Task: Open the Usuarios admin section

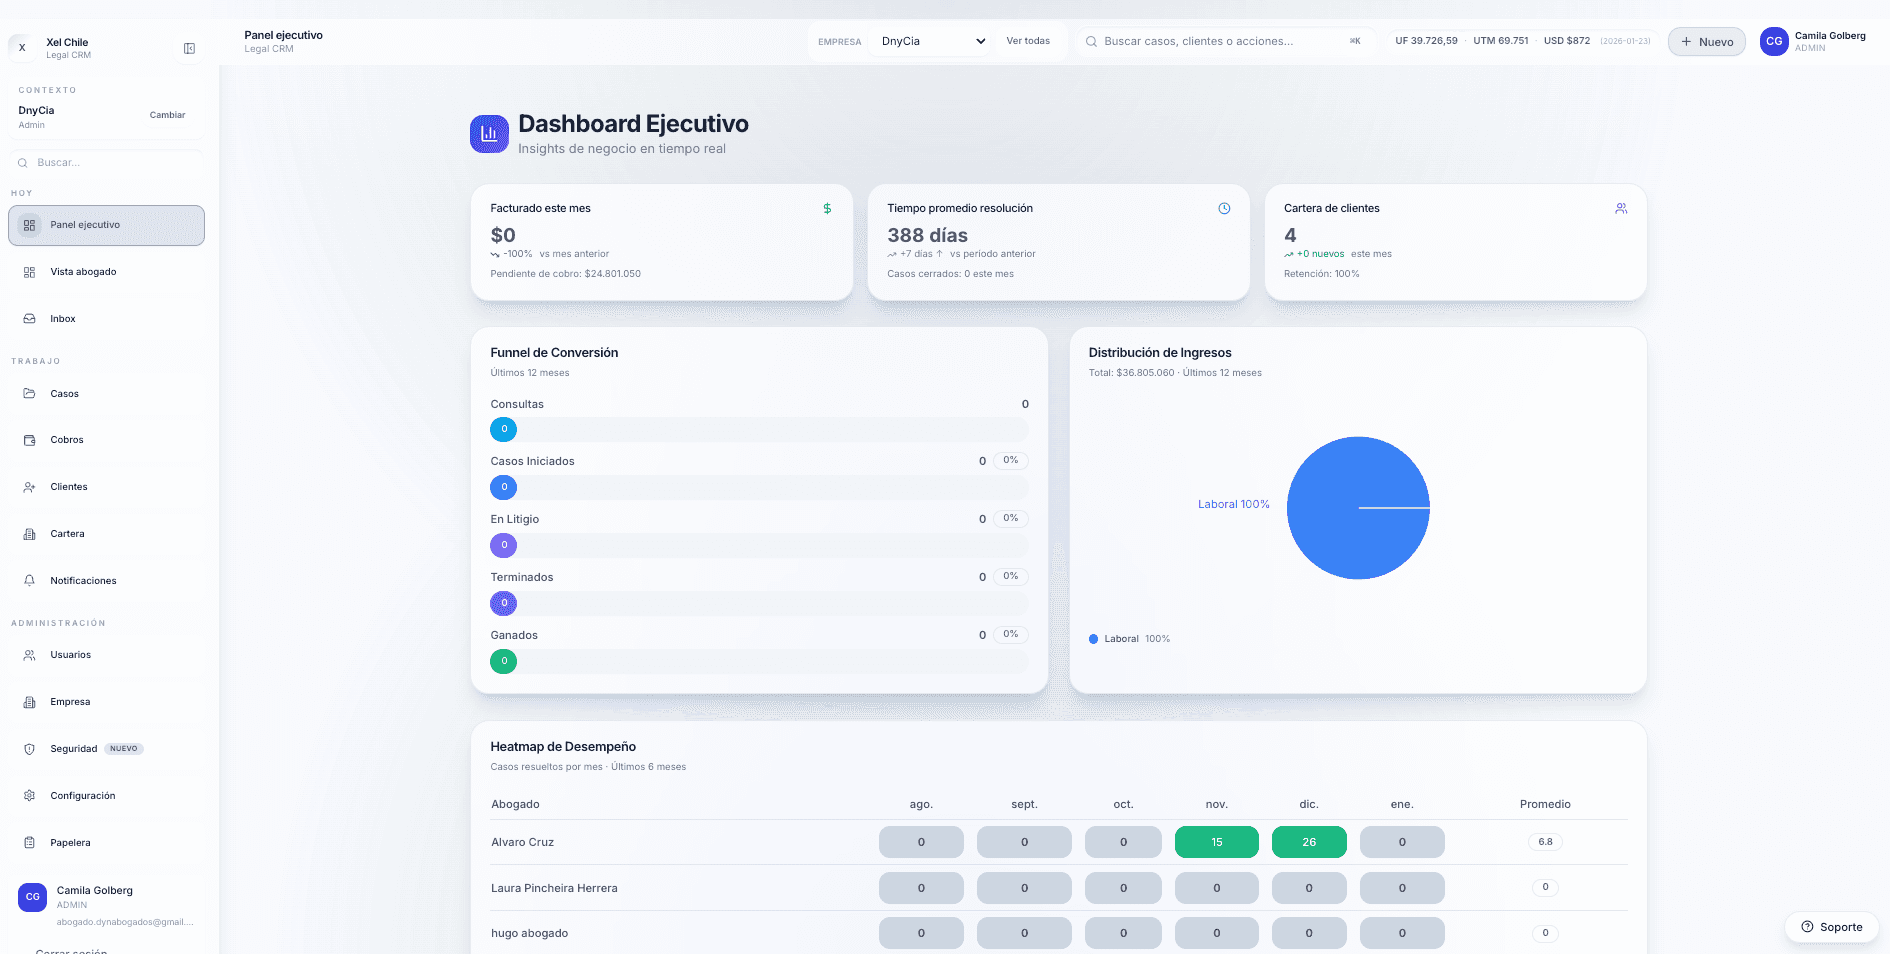Action: [70, 655]
